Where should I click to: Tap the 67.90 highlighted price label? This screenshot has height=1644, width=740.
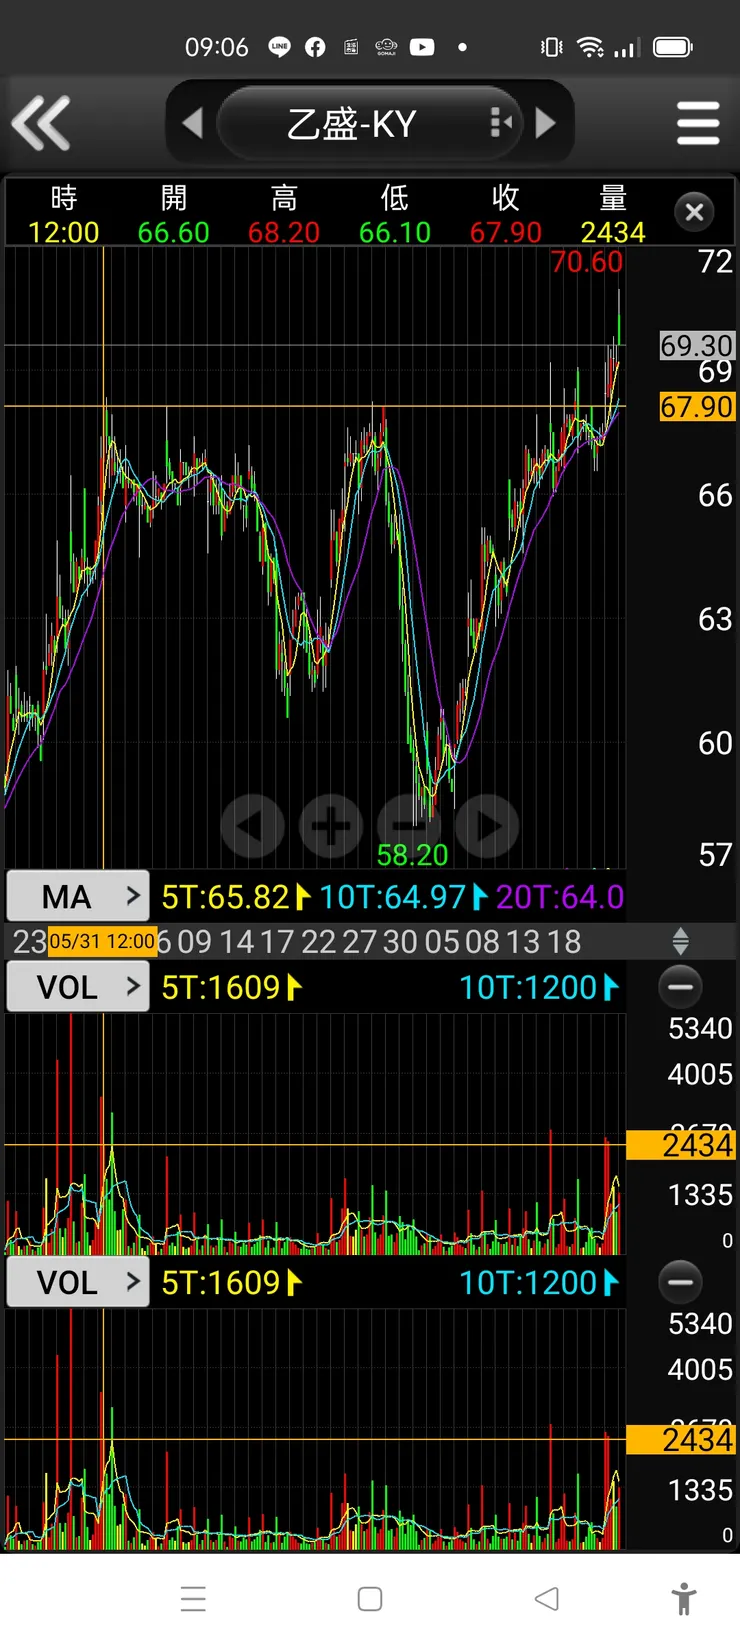click(697, 407)
